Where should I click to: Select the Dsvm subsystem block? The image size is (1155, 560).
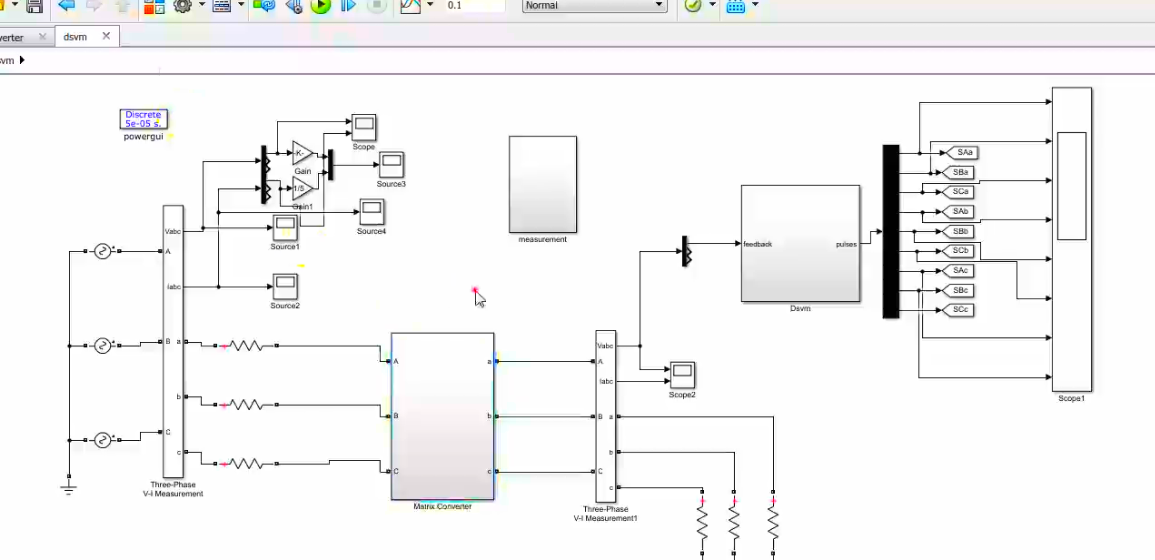800,243
